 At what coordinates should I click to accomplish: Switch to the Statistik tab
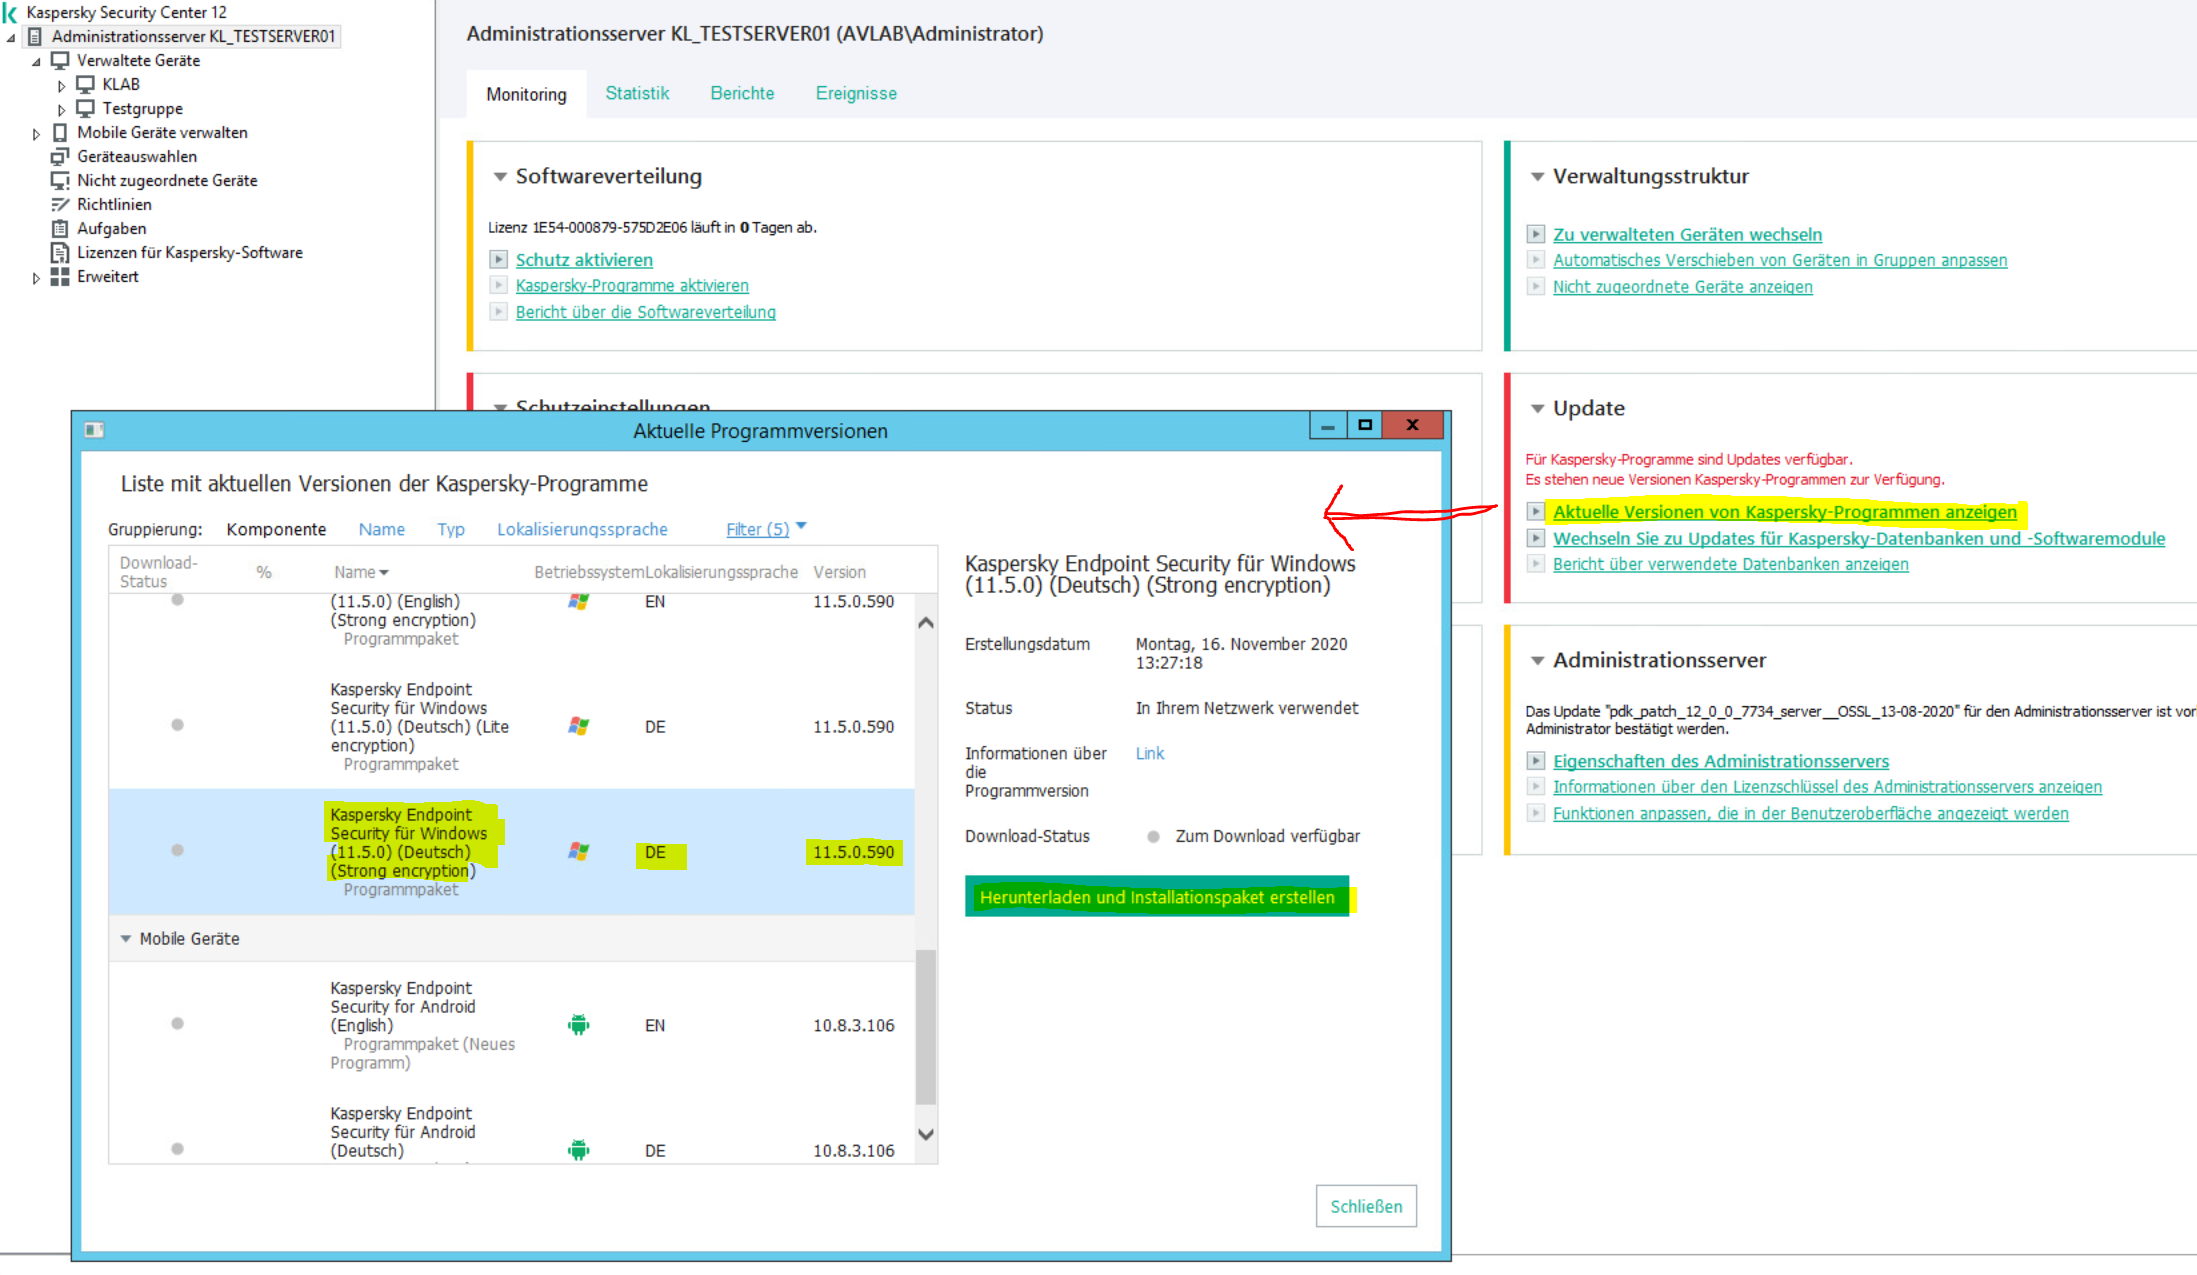pyautogui.click(x=637, y=93)
